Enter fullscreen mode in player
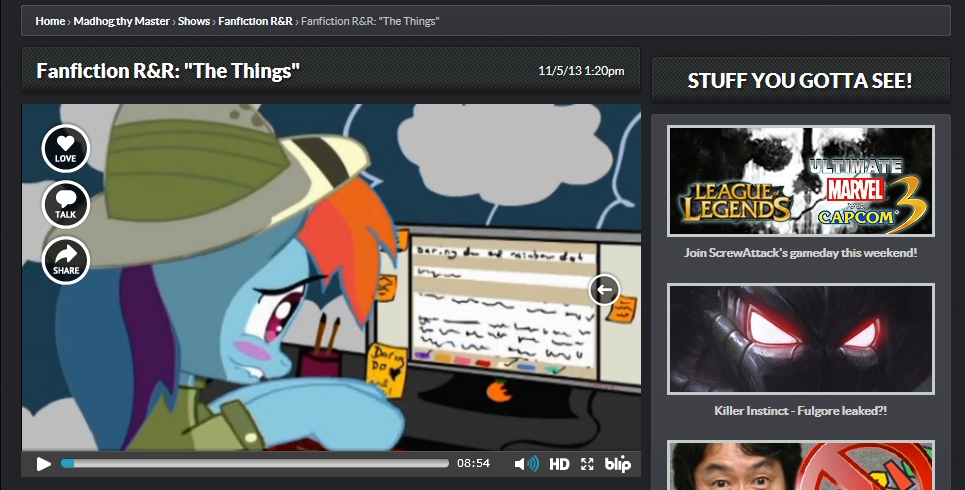 pos(587,464)
